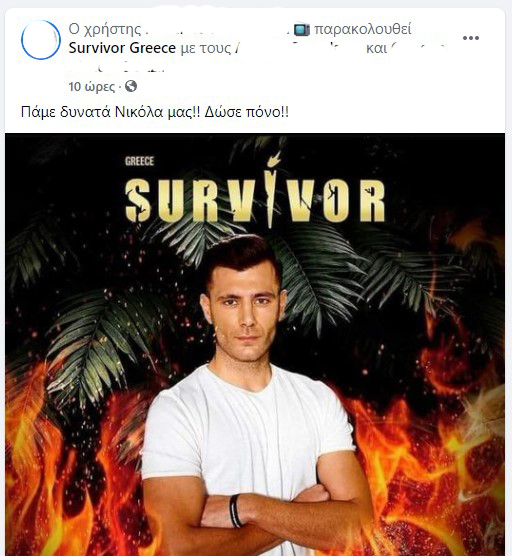Open the Survivor Greece page link
512x556 pixels.
coord(122,48)
